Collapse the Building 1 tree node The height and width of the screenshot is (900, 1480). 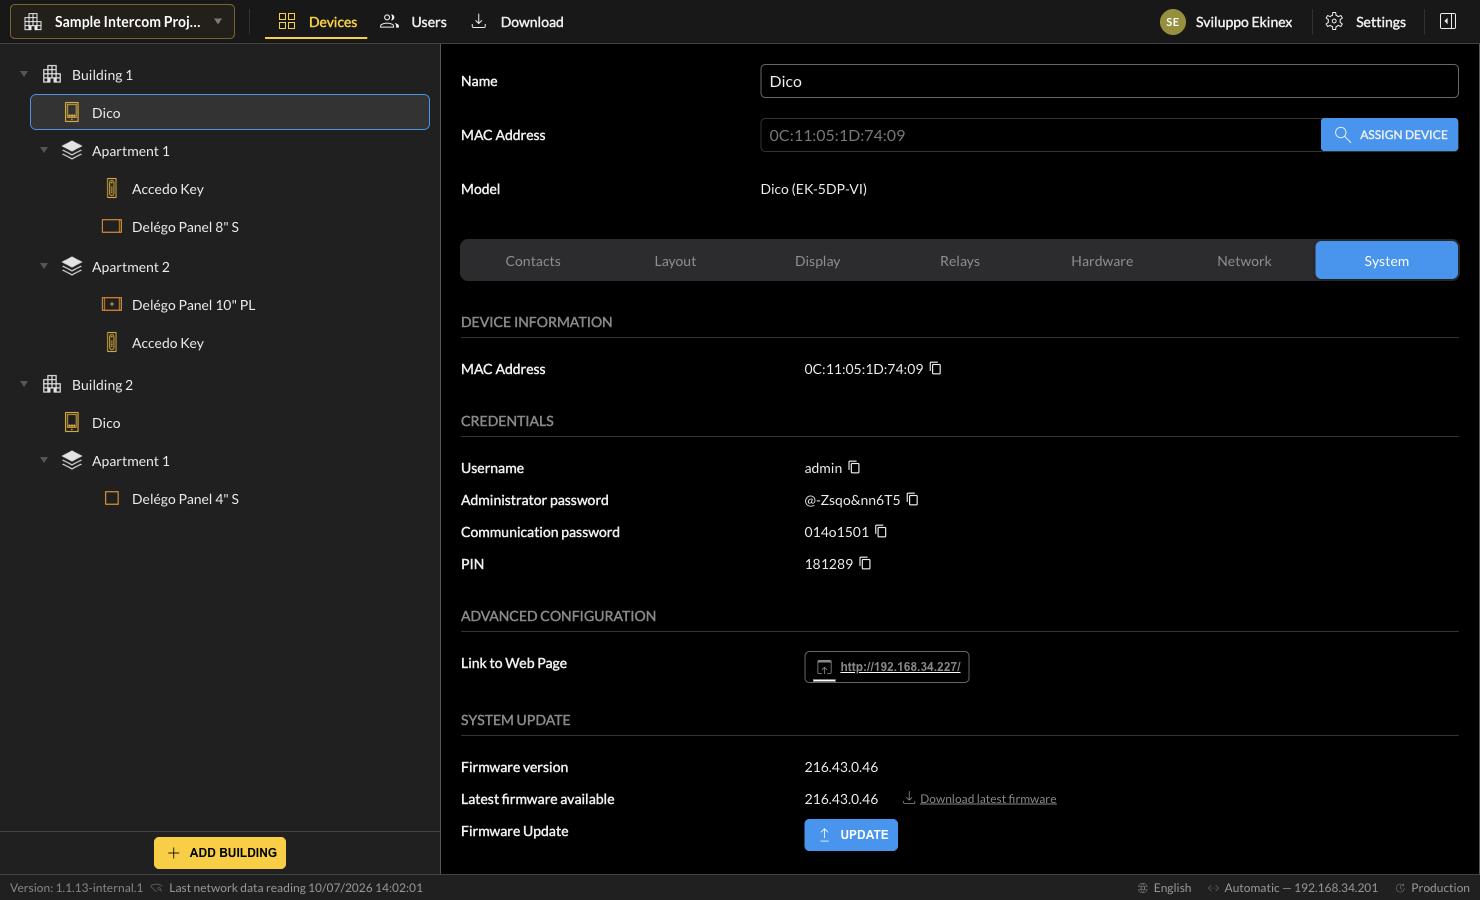[x=24, y=74]
